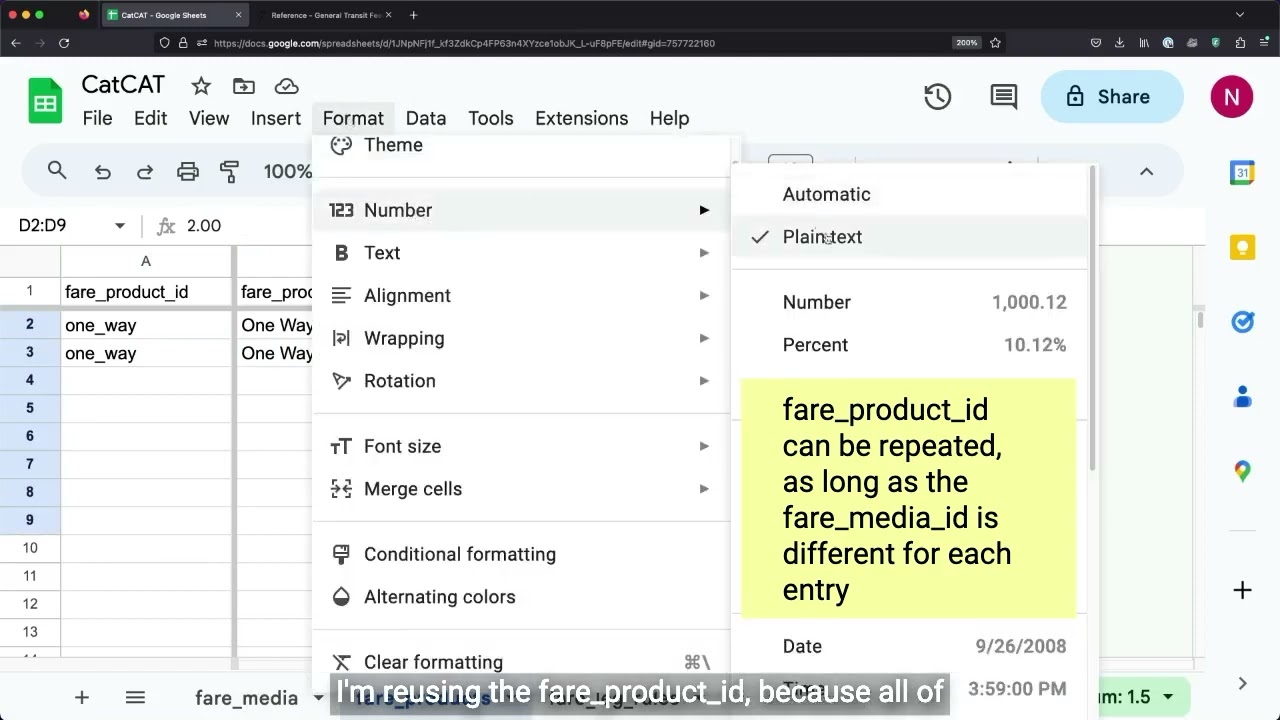Expand the Number submenu arrow
Viewport: 1280px width, 720px height.
coord(704,210)
